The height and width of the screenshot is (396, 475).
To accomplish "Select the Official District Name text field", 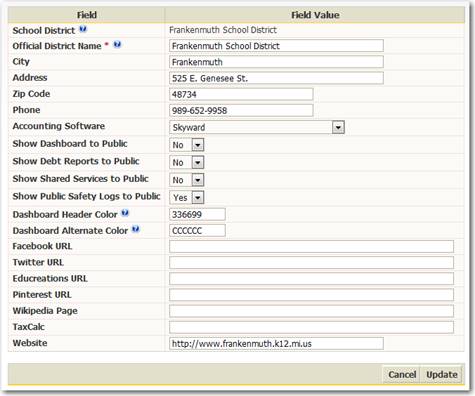I will pyautogui.click(x=276, y=46).
